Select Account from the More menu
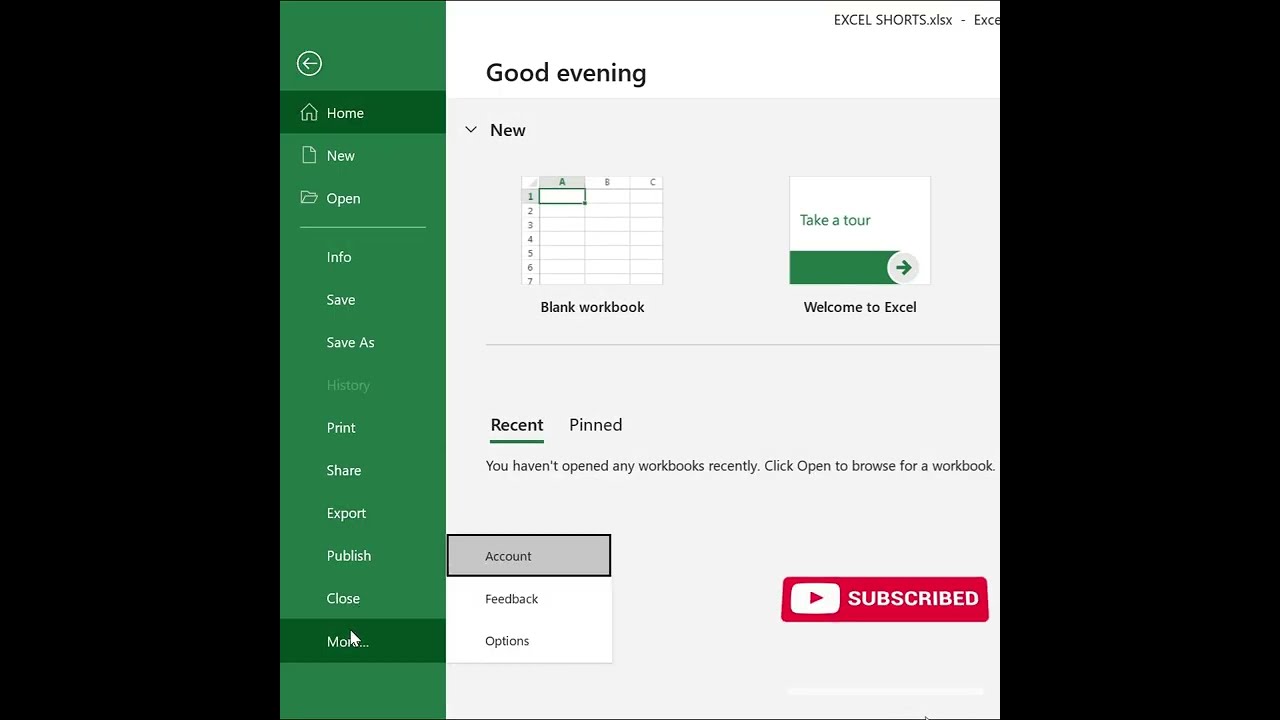The height and width of the screenshot is (720, 1280). (529, 556)
